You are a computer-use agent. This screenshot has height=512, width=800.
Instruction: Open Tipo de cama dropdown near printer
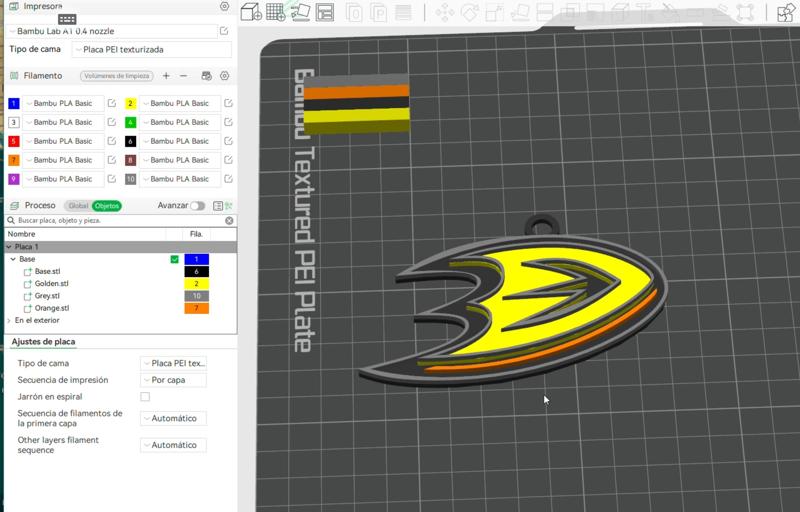[152, 49]
